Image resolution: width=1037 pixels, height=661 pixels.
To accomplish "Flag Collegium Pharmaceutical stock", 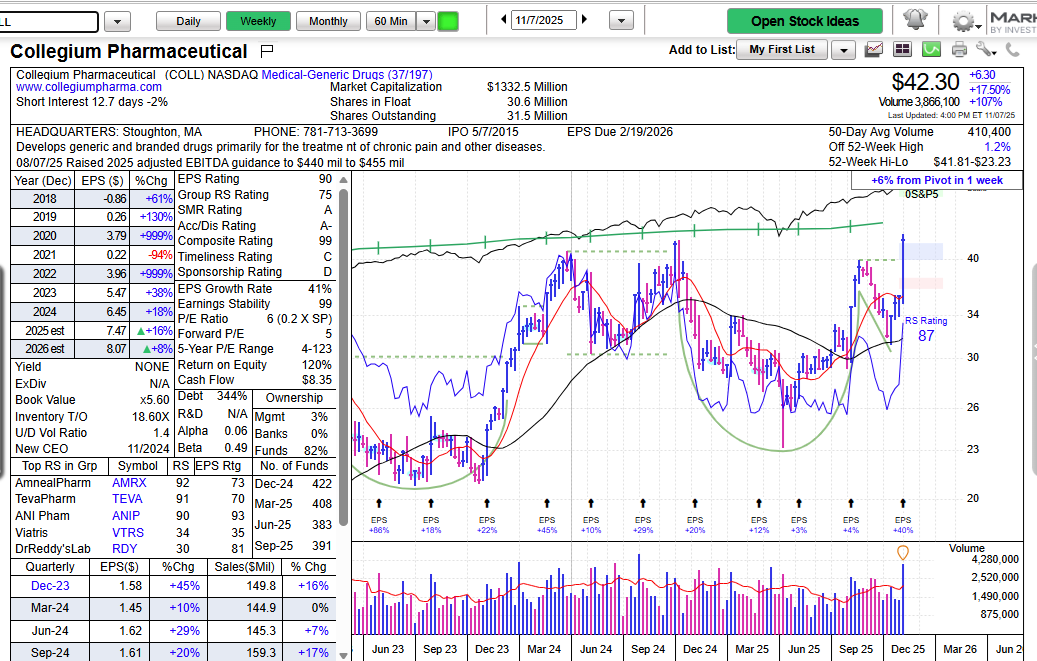I will [266, 51].
